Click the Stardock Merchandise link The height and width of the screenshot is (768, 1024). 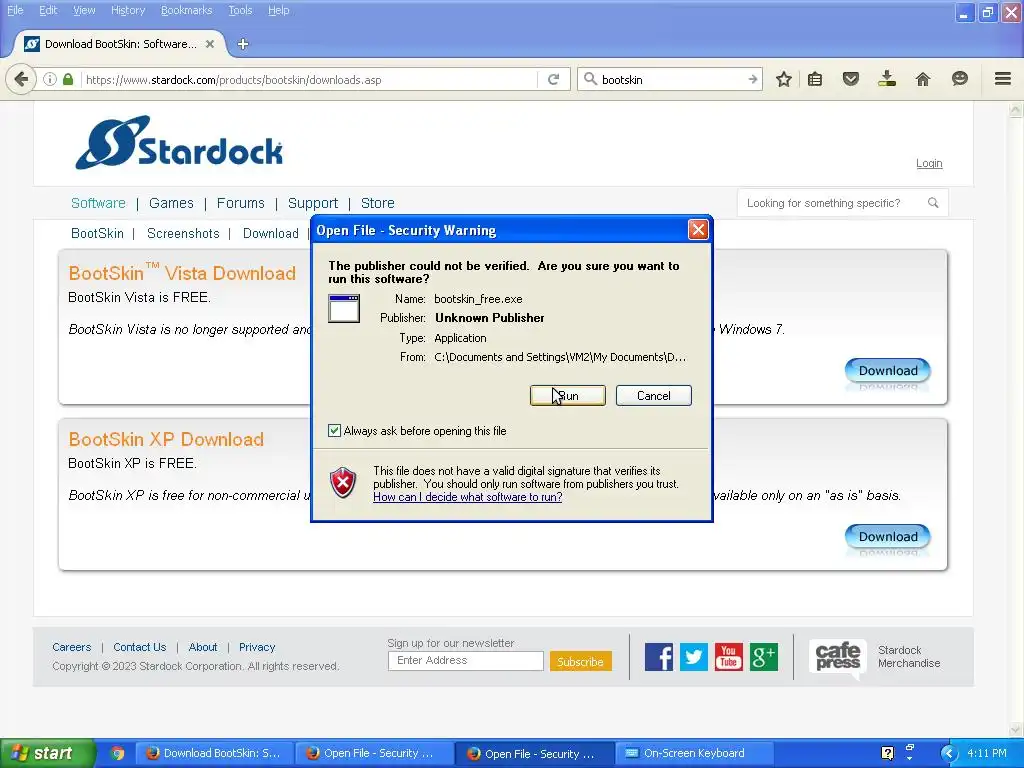pos(909,656)
